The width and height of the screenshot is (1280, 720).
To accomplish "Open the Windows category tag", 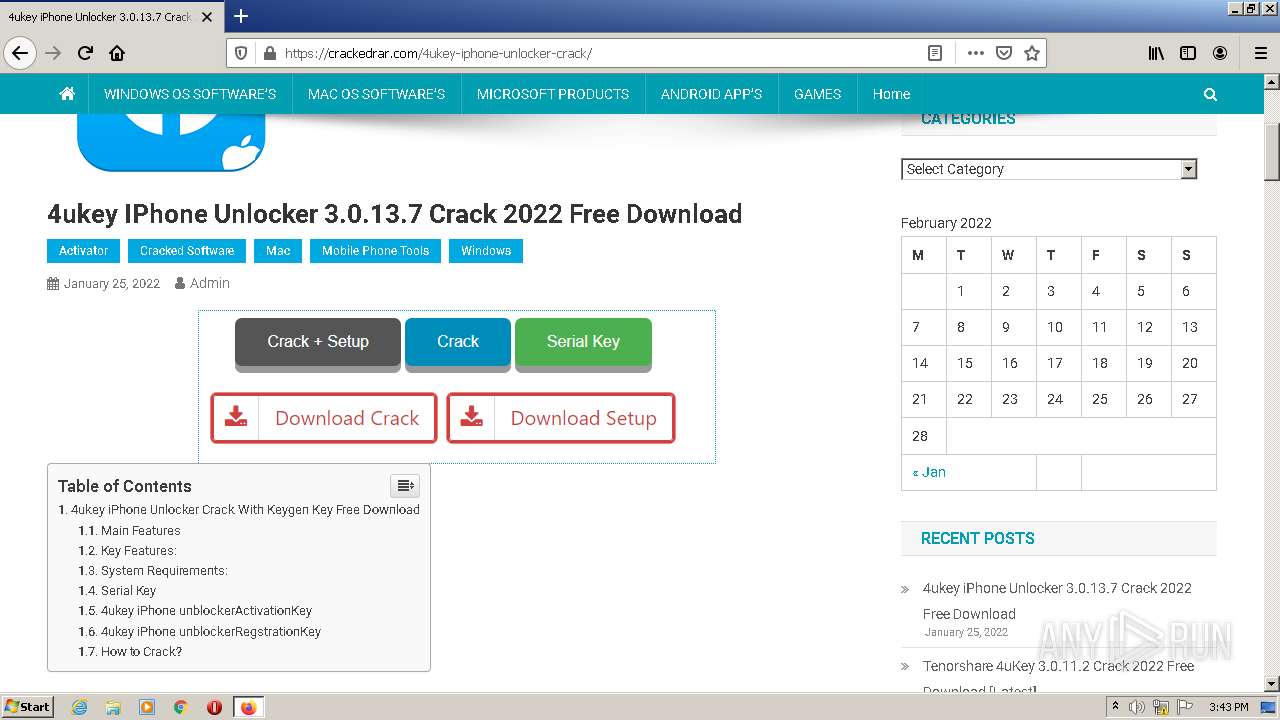I will (486, 251).
